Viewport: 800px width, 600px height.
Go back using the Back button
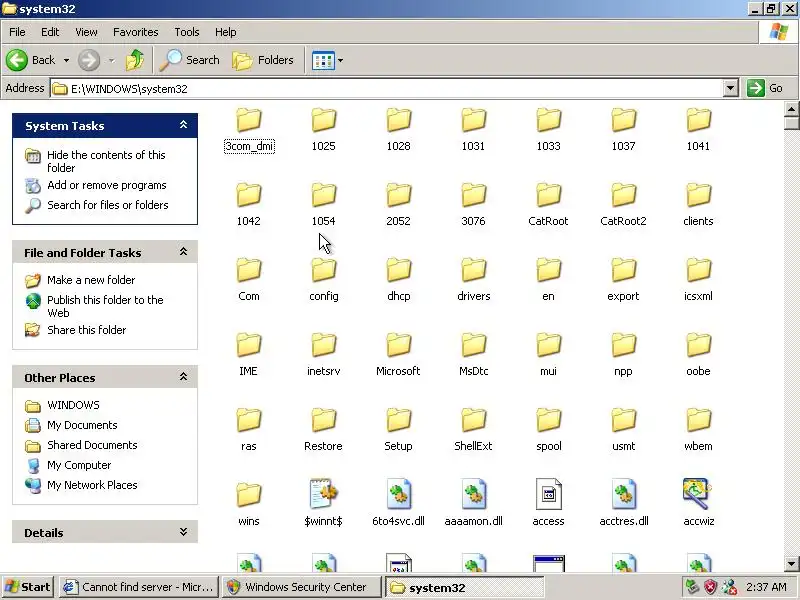coord(31,60)
